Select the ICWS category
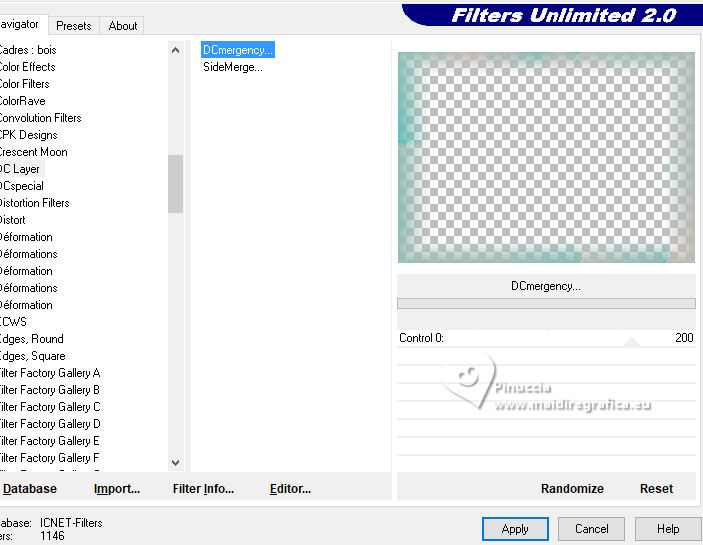 13,322
